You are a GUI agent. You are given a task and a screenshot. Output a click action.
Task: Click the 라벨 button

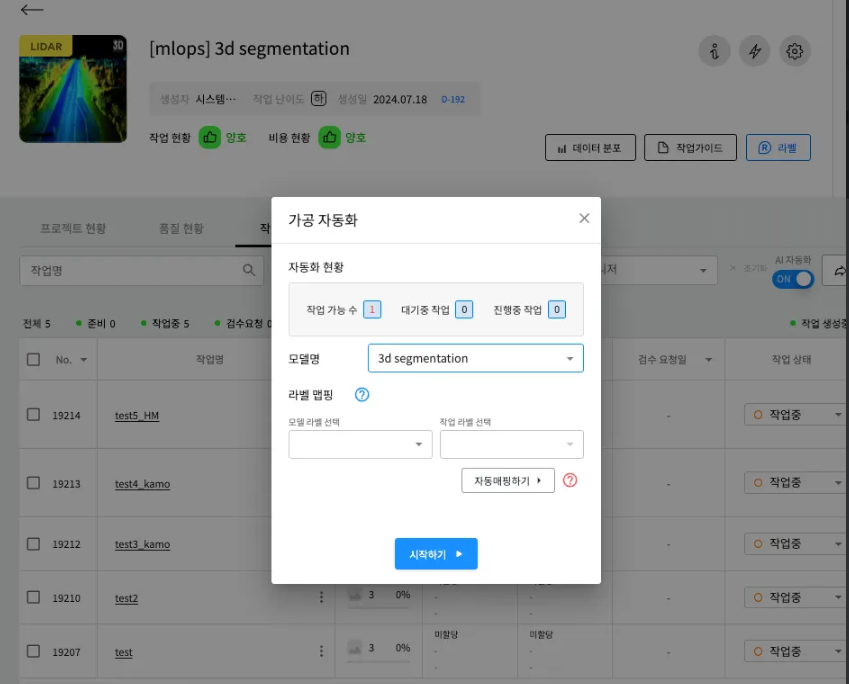(778, 148)
